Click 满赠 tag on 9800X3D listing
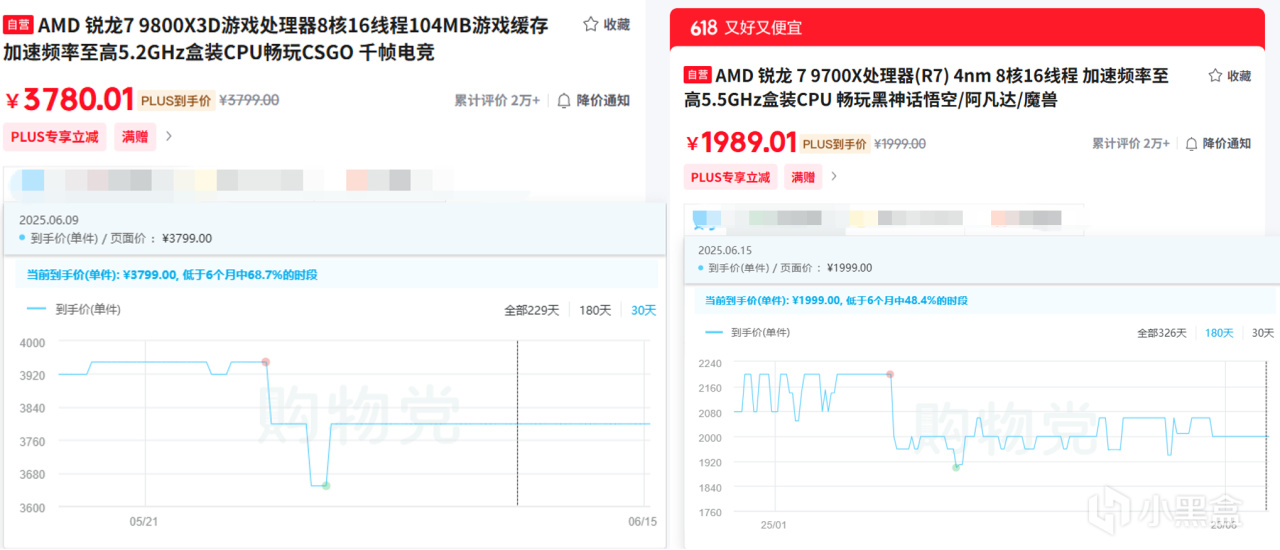 pos(135,137)
